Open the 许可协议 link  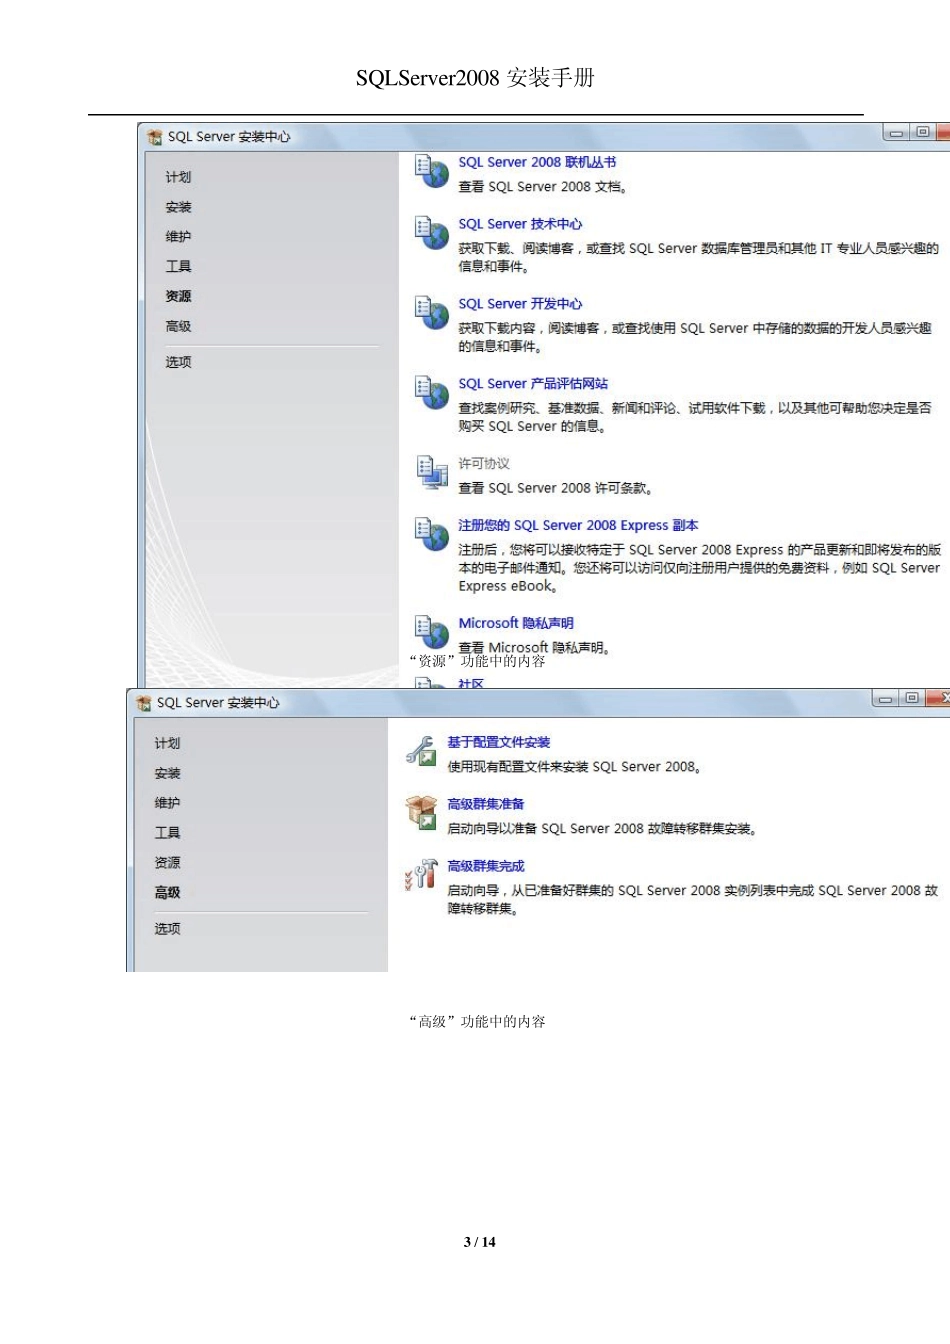(x=484, y=464)
